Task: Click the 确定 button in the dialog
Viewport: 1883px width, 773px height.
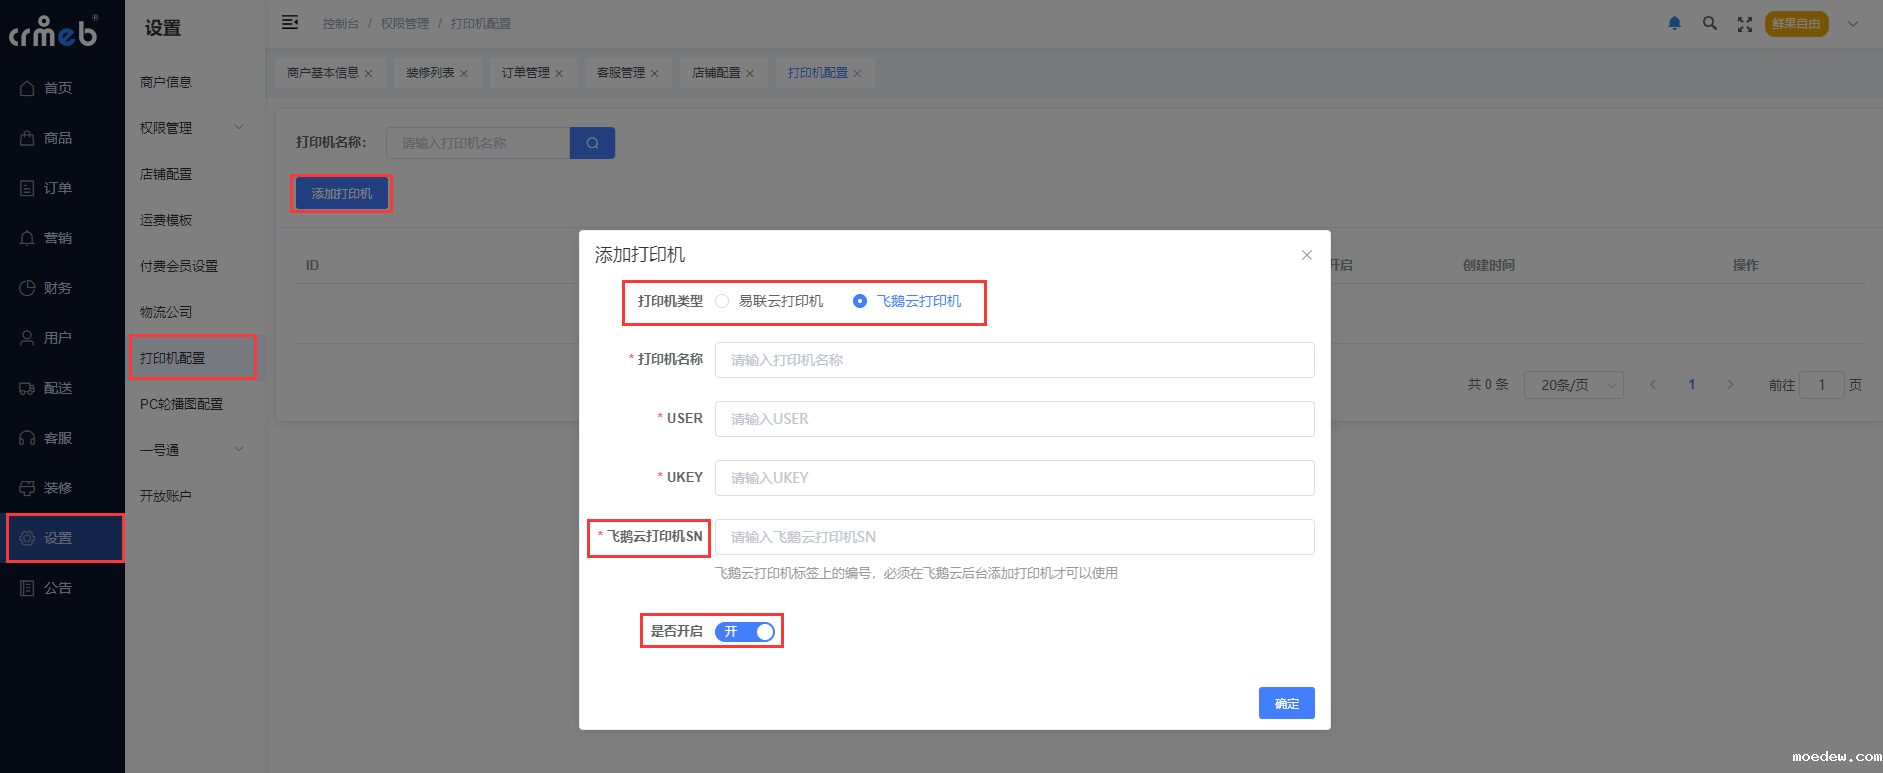Action: click(x=1286, y=703)
